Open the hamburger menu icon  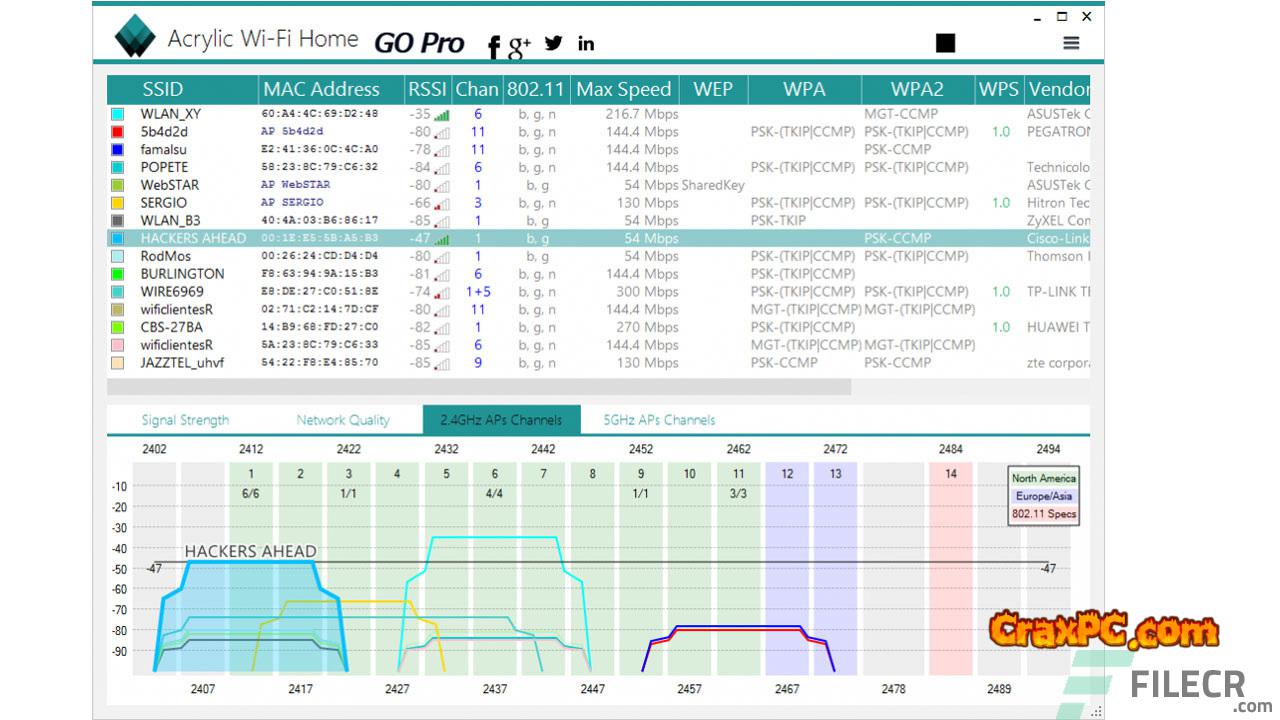click(x=1071, y=43)
